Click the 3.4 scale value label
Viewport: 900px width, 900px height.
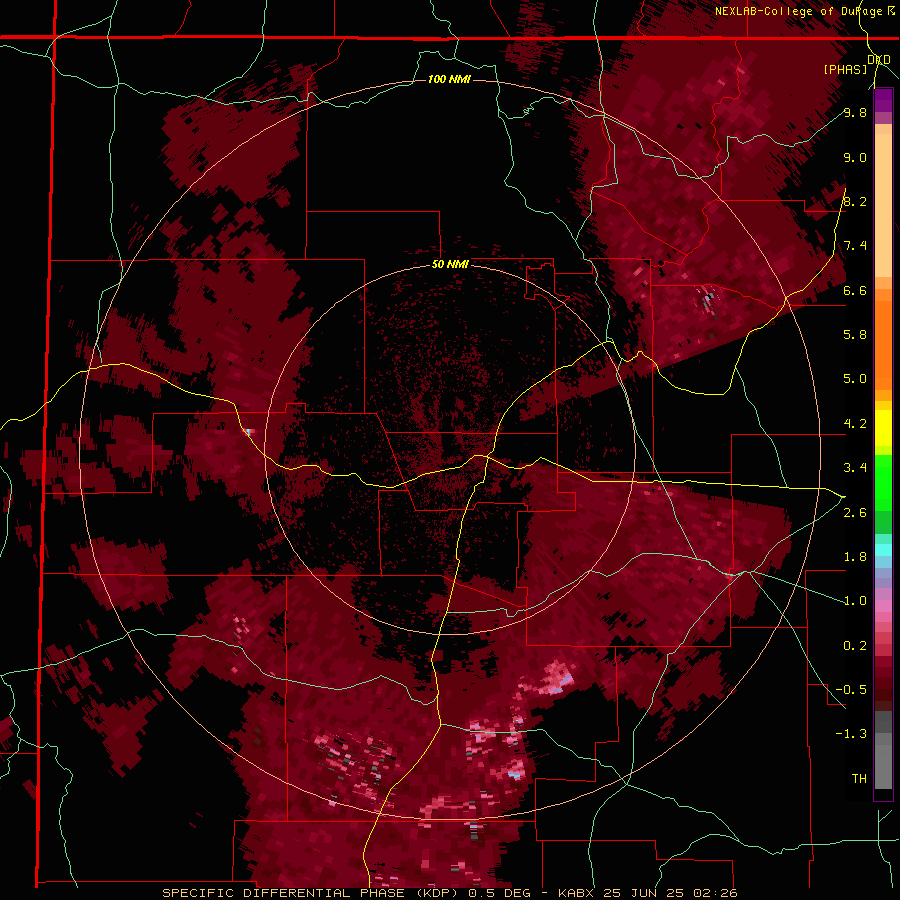(x=855, y=468)
